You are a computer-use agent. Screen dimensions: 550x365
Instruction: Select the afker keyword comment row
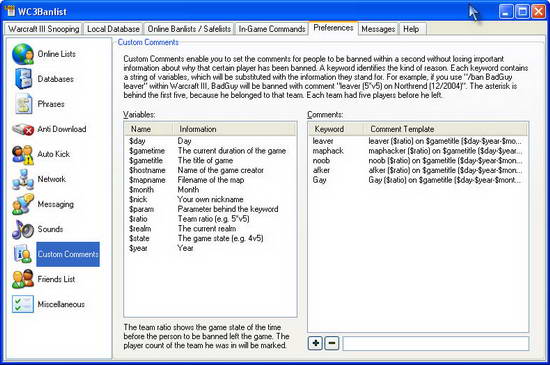[x=418, y=170]
